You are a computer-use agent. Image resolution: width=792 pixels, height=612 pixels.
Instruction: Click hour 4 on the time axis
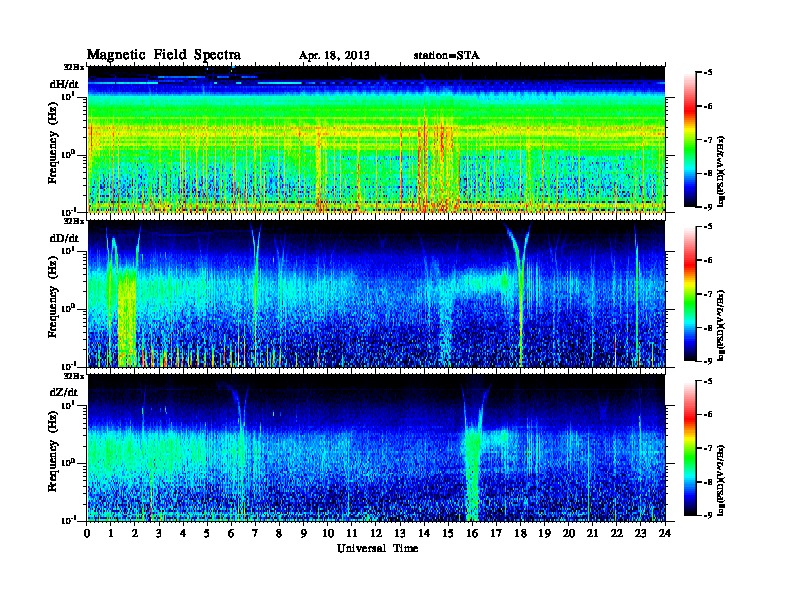[x=184, y=534]
